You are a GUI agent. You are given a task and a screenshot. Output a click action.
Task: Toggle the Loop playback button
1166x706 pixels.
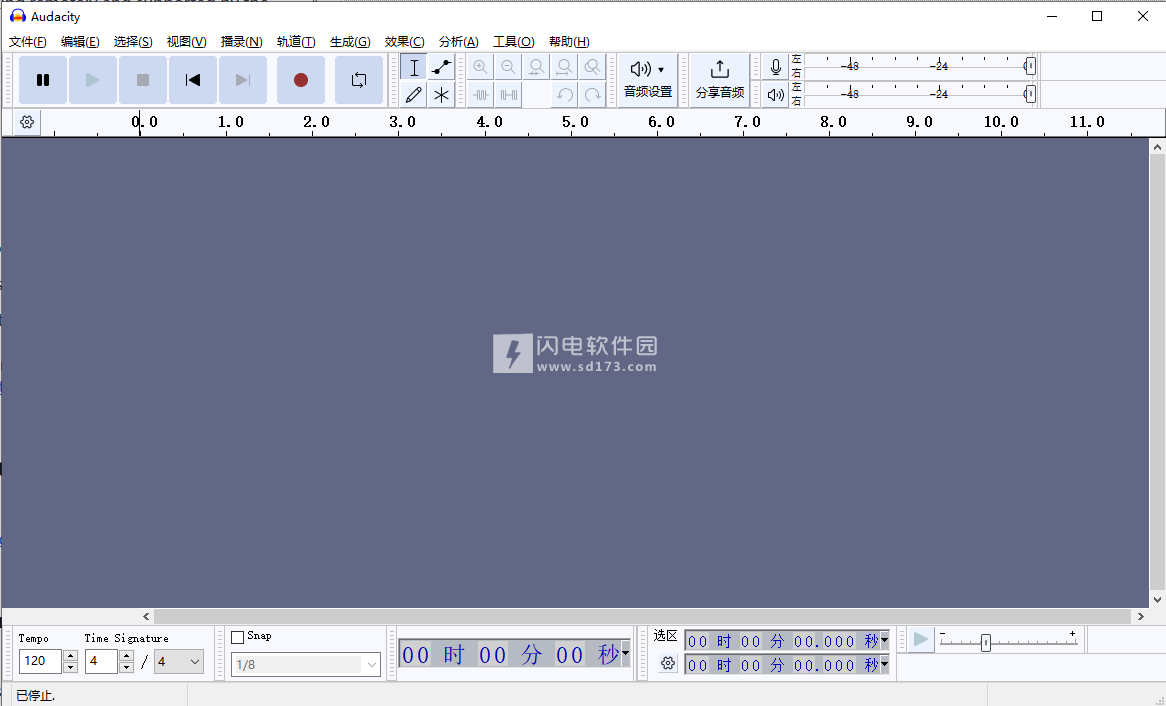click(358, 80)
